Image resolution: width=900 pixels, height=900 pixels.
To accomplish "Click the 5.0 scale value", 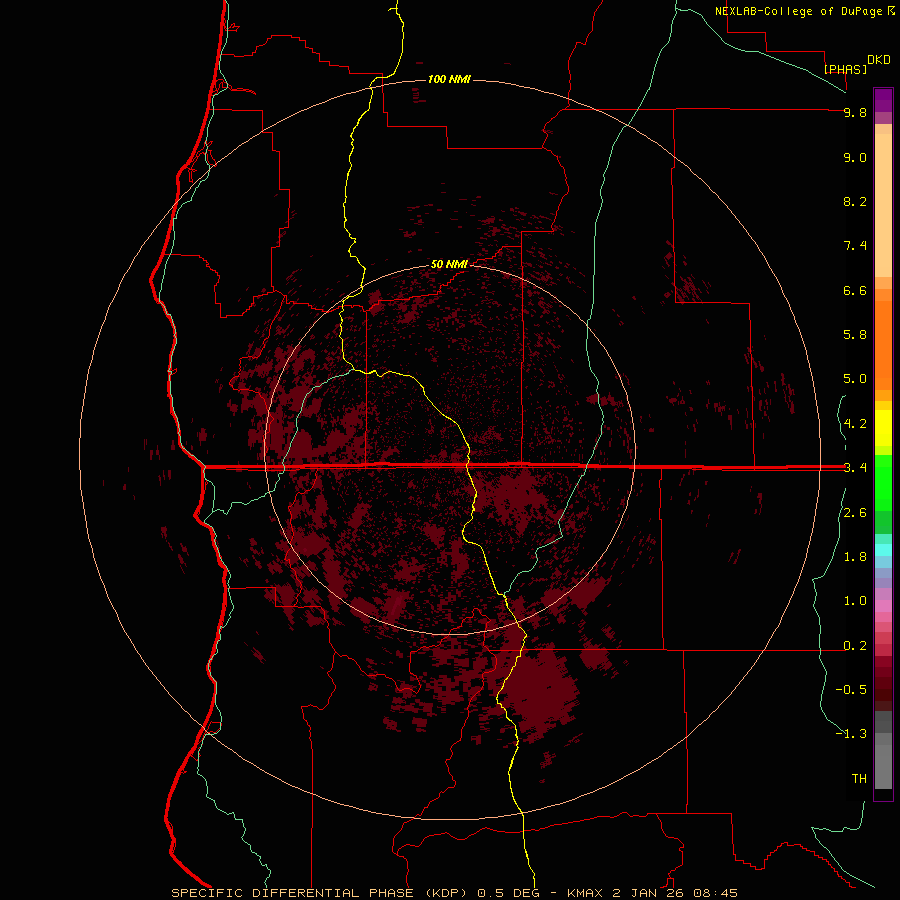I will click(x=855, y=379).
